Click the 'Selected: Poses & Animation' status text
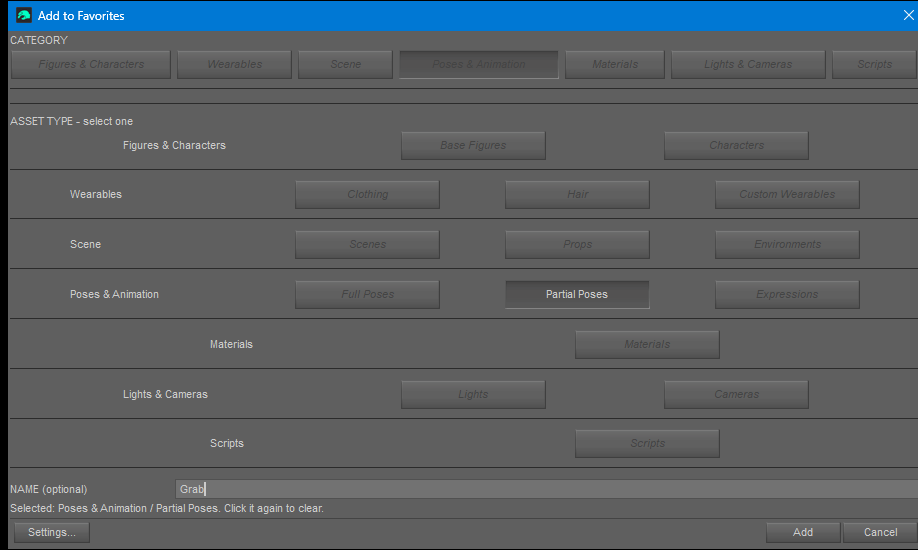This screenshot has height=550, width=918. pos(167,508)
